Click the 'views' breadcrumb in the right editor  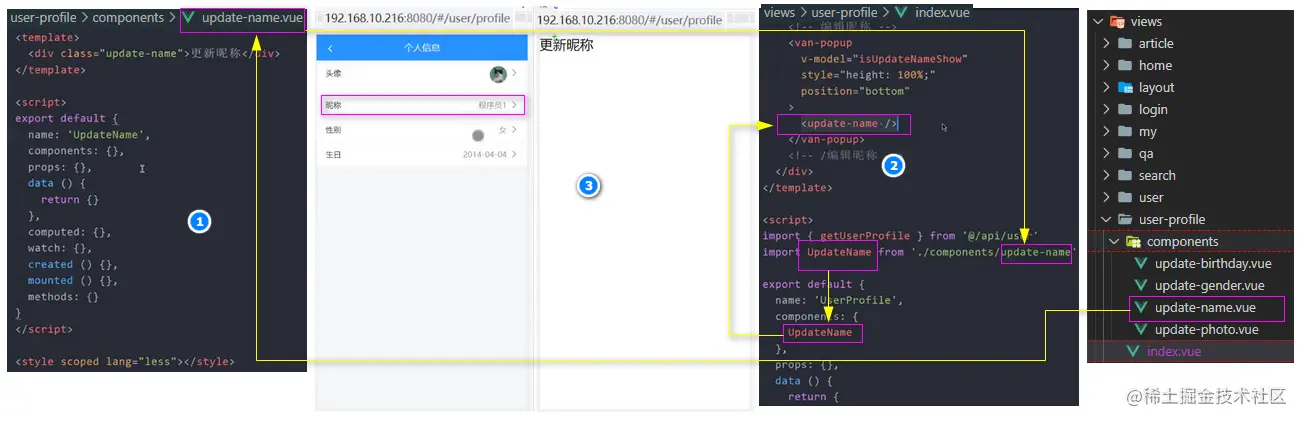(x=779, y=12)
